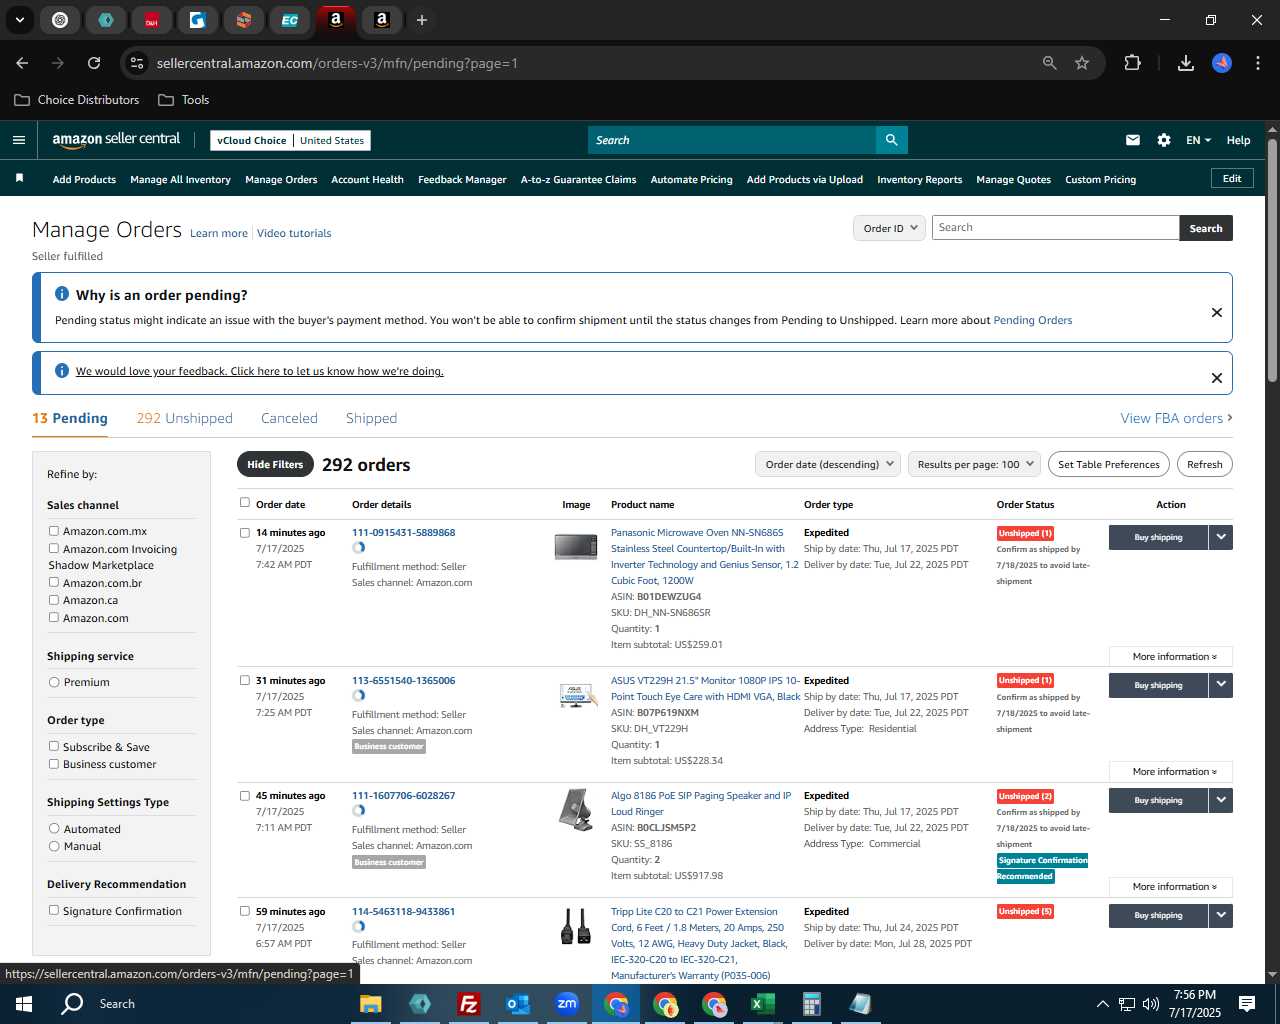Open the Order date (descending) sort dropdown
Image resolution: width=1280 pixels, height=1024 pixels.
pyautogui.click(x=828, y=464)
